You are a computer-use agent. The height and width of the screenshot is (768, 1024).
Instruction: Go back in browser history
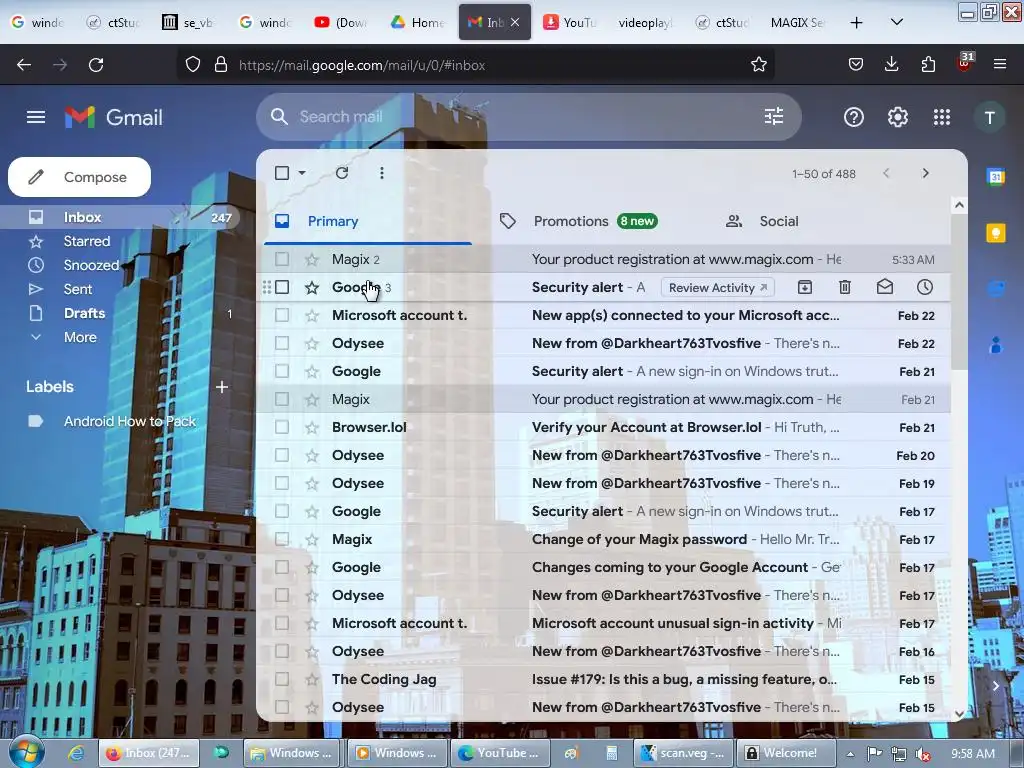(x=24, y=65)
